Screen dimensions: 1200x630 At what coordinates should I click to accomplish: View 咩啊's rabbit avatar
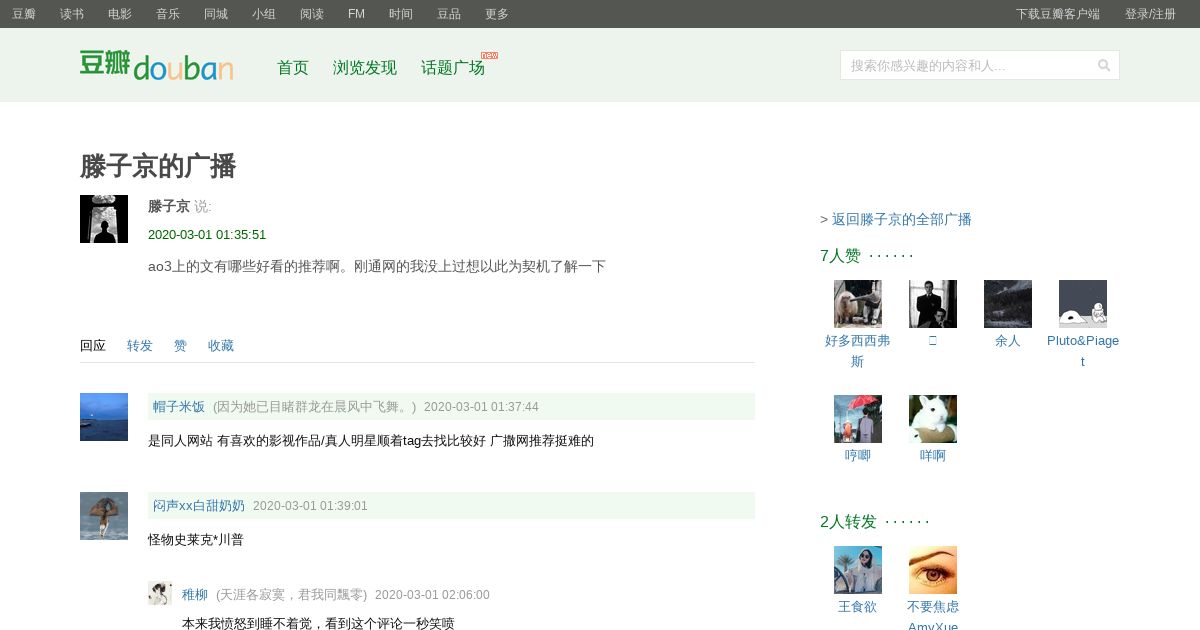[933, 419]
